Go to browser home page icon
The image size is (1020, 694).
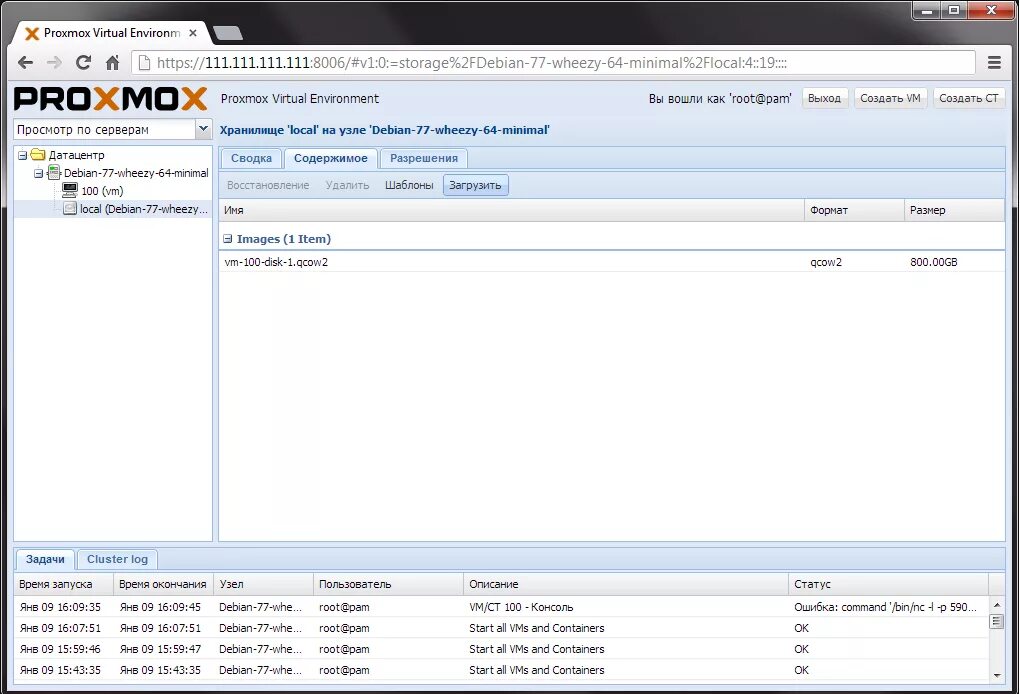(x=113, y=62)
